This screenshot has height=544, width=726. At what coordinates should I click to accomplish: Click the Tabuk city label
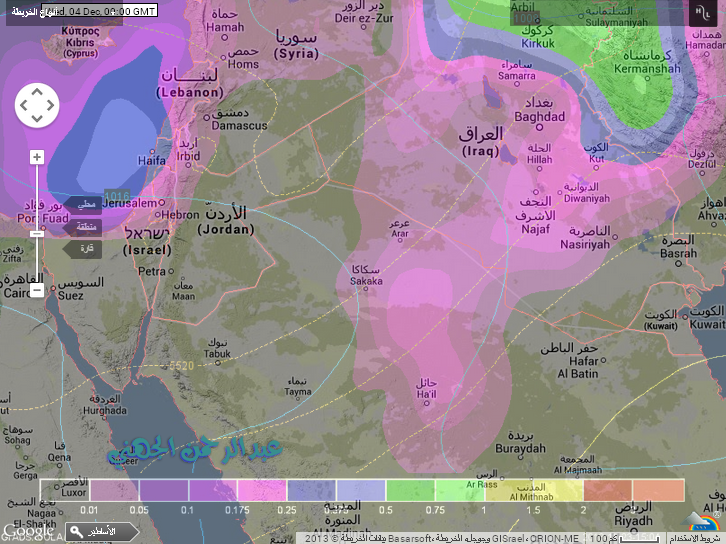217,354
